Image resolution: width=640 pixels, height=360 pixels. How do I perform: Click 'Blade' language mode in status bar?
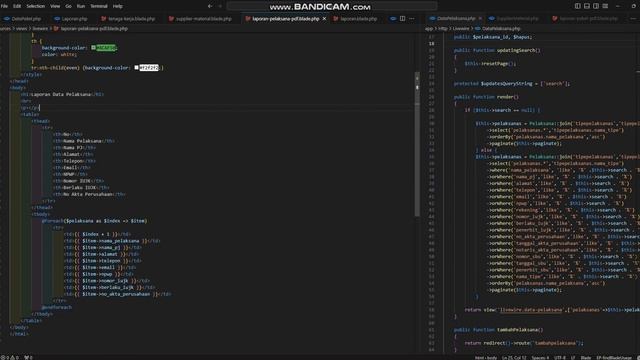pos(586,358)
